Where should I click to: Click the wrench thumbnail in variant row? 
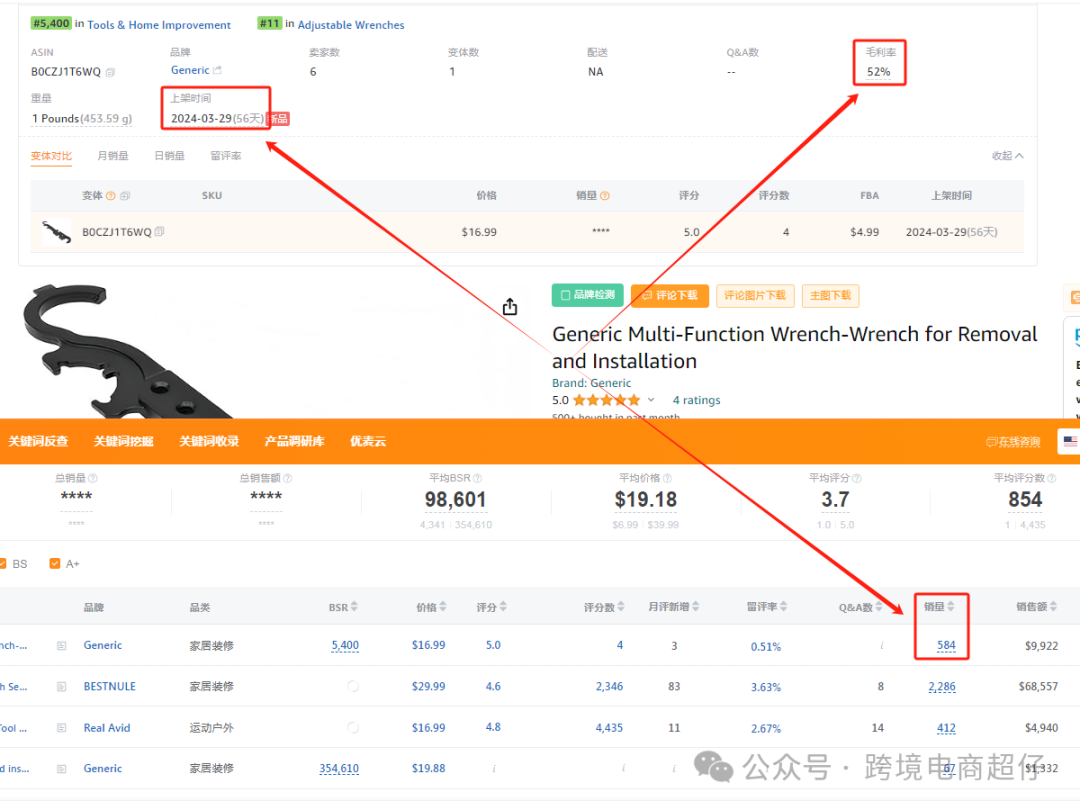[56, 232]
